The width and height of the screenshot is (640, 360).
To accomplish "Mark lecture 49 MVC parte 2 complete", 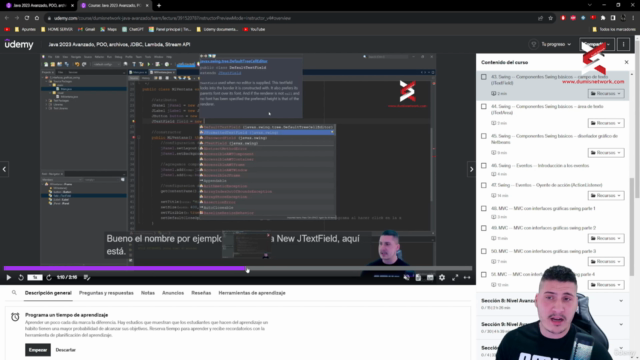I will pos(484,228).
